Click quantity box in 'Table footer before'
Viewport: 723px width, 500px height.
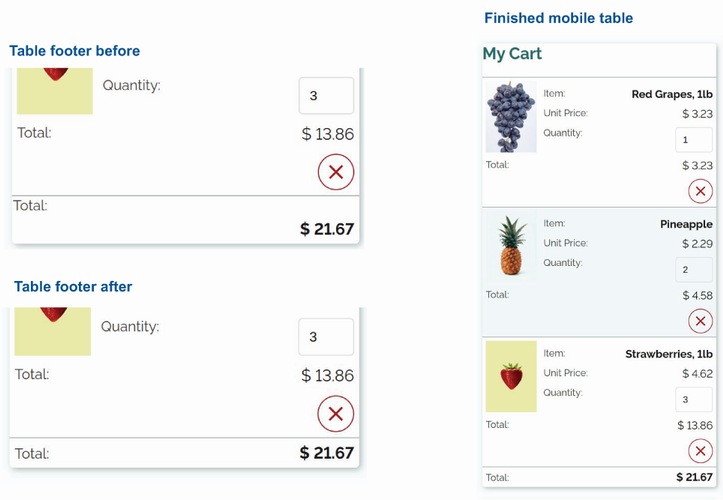coord(326,96)
